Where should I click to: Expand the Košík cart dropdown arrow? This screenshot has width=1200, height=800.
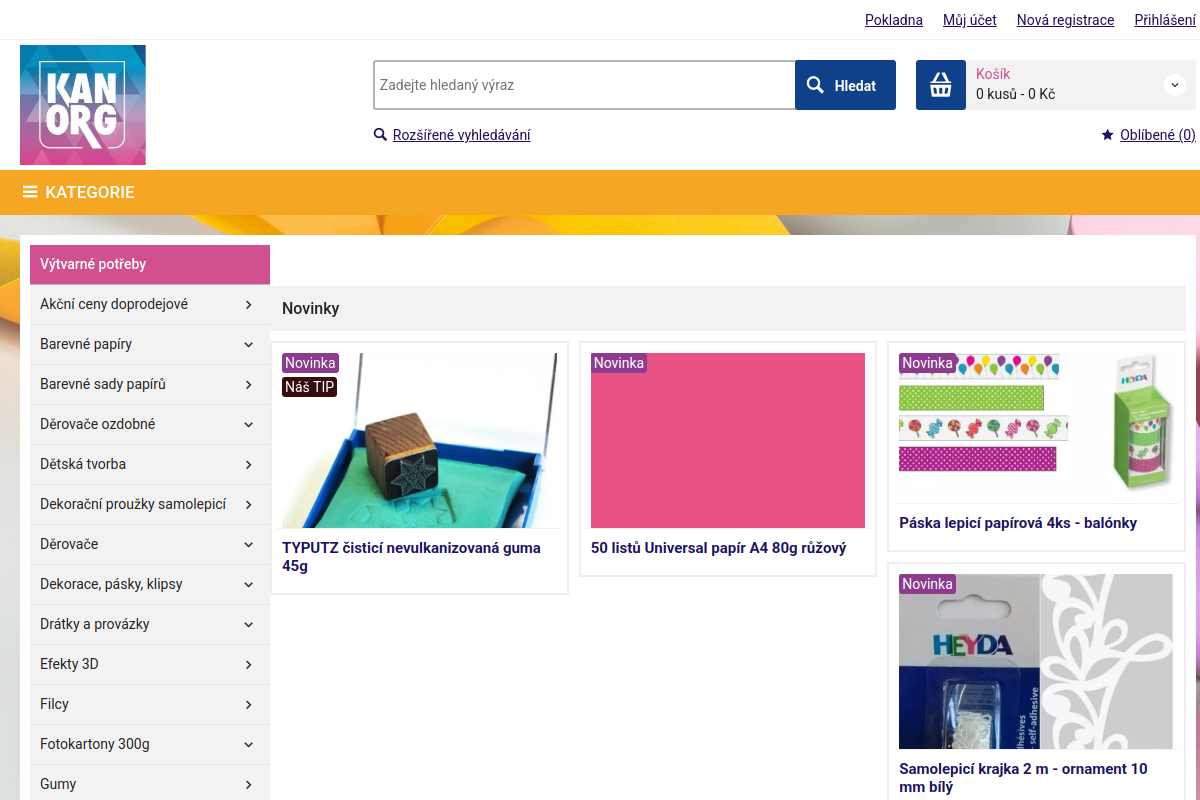pyautogui.click(x=1175, y=85)
